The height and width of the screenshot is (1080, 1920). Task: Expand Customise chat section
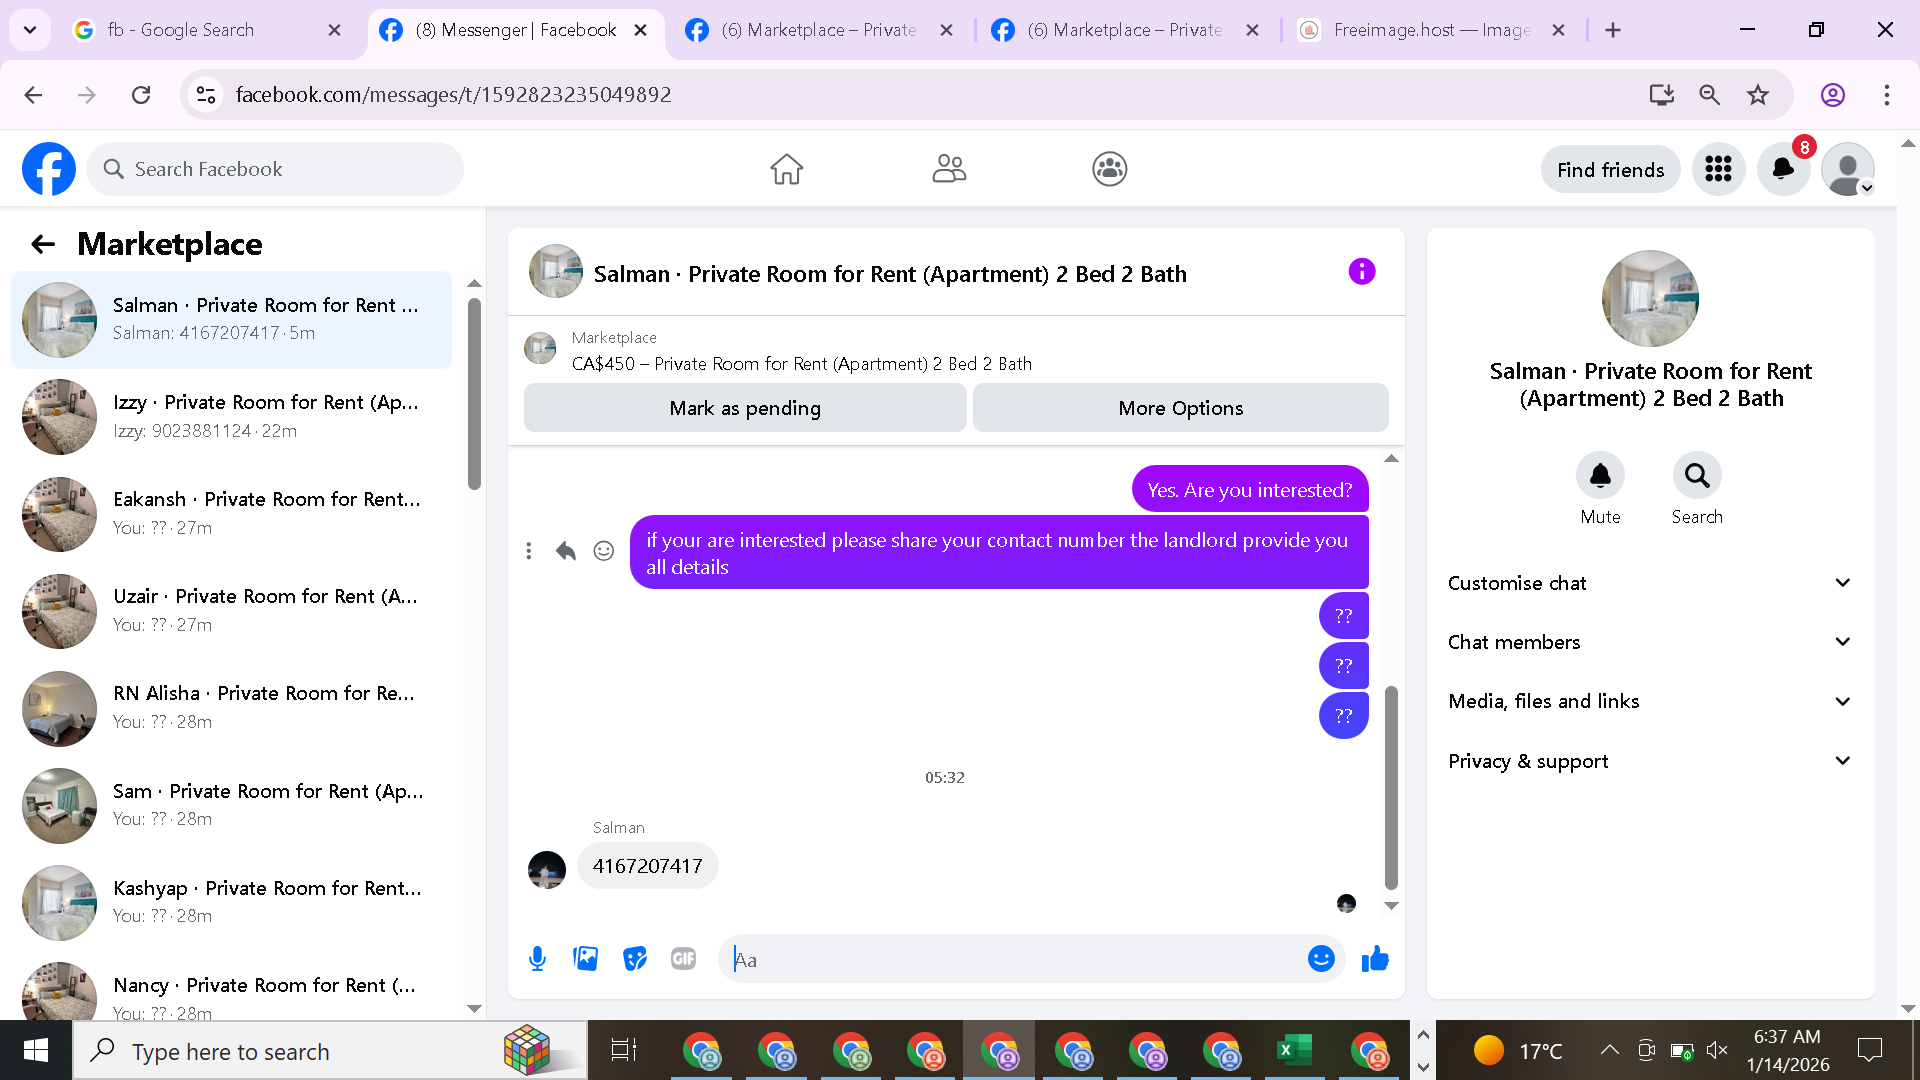pos(1650,583)
